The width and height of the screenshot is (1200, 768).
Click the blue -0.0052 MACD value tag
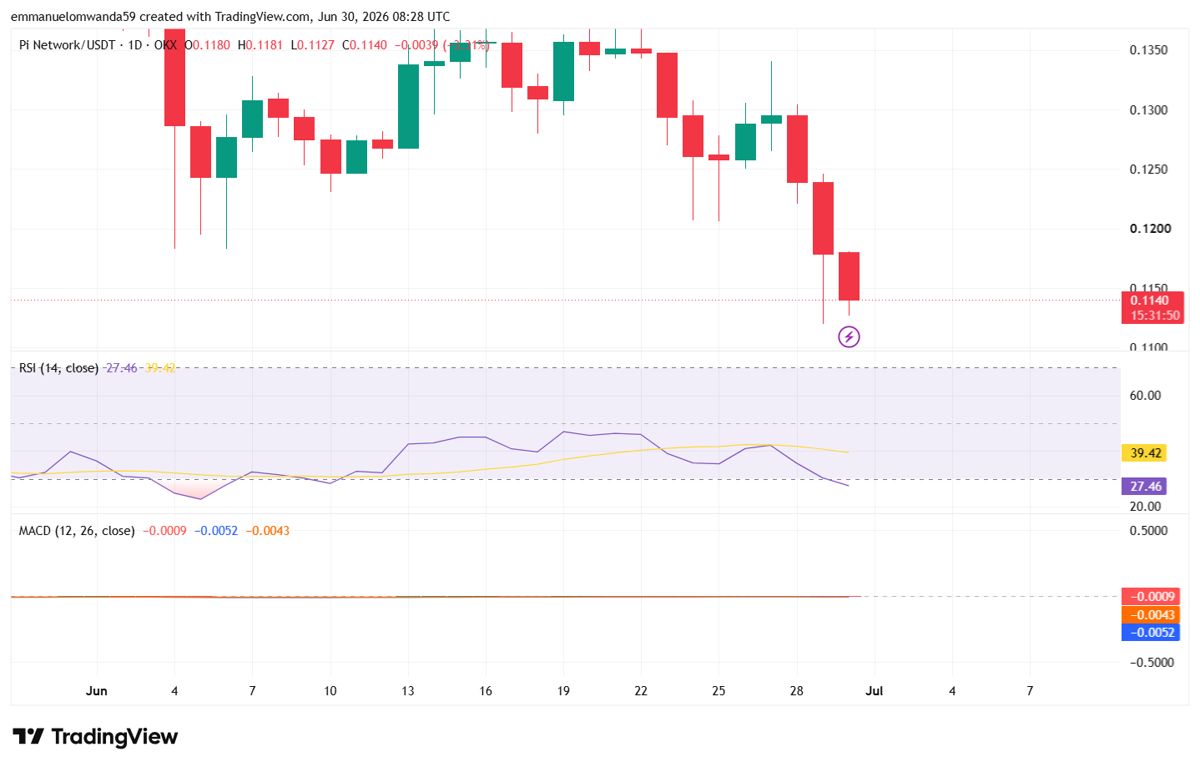tap(1151, 632)
